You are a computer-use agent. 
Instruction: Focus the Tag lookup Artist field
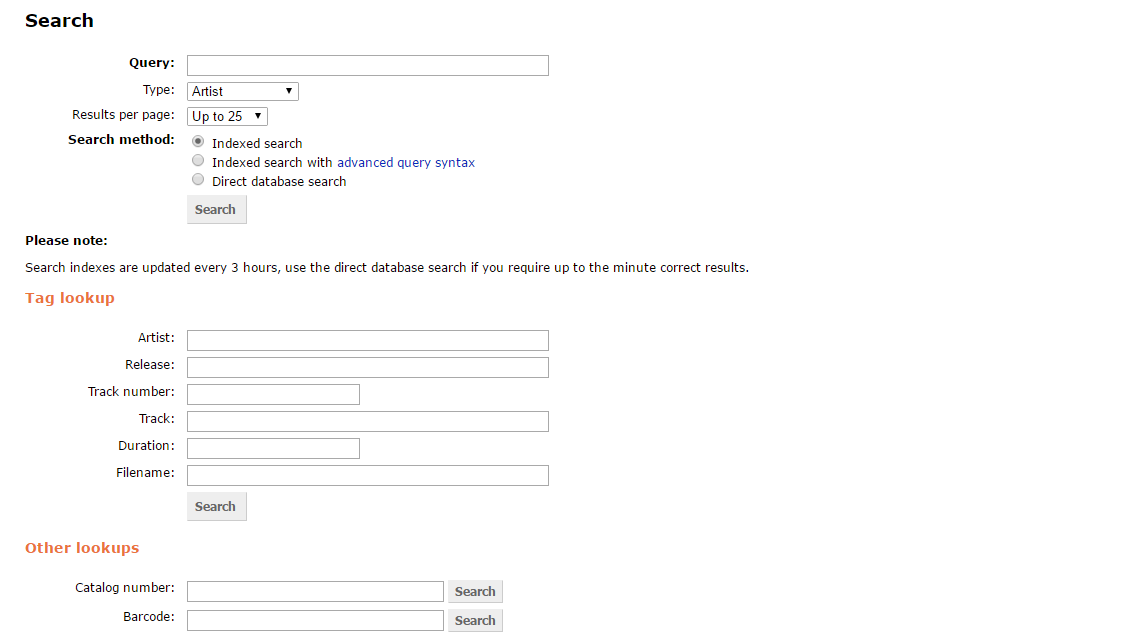(x=368, y=340)
